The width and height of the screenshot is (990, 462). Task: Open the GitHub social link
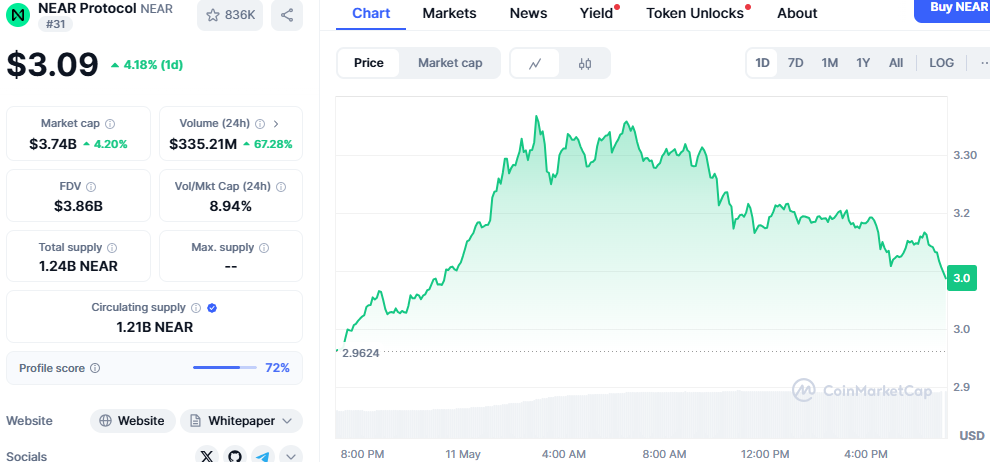(x=235, y=456)
